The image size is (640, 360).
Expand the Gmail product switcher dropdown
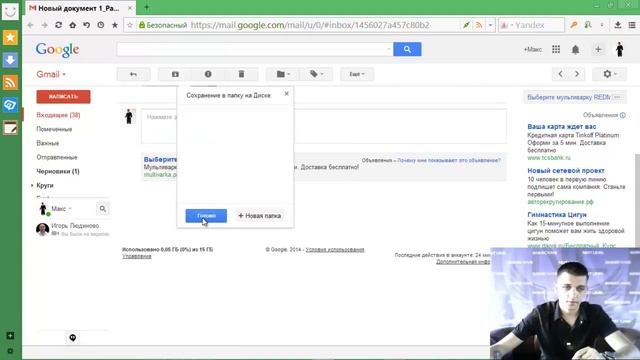[51, 74]
